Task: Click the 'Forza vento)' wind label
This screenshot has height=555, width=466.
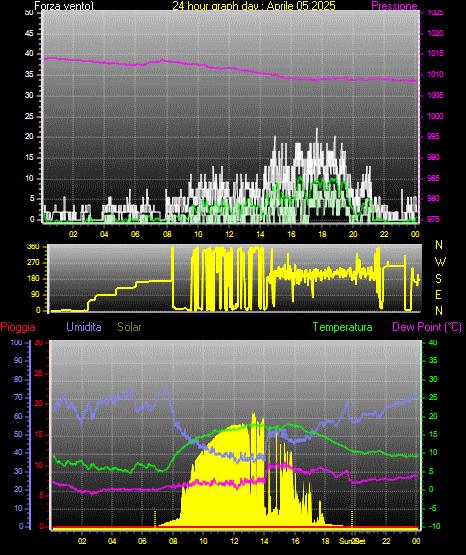Action: (x=64, y=6)
